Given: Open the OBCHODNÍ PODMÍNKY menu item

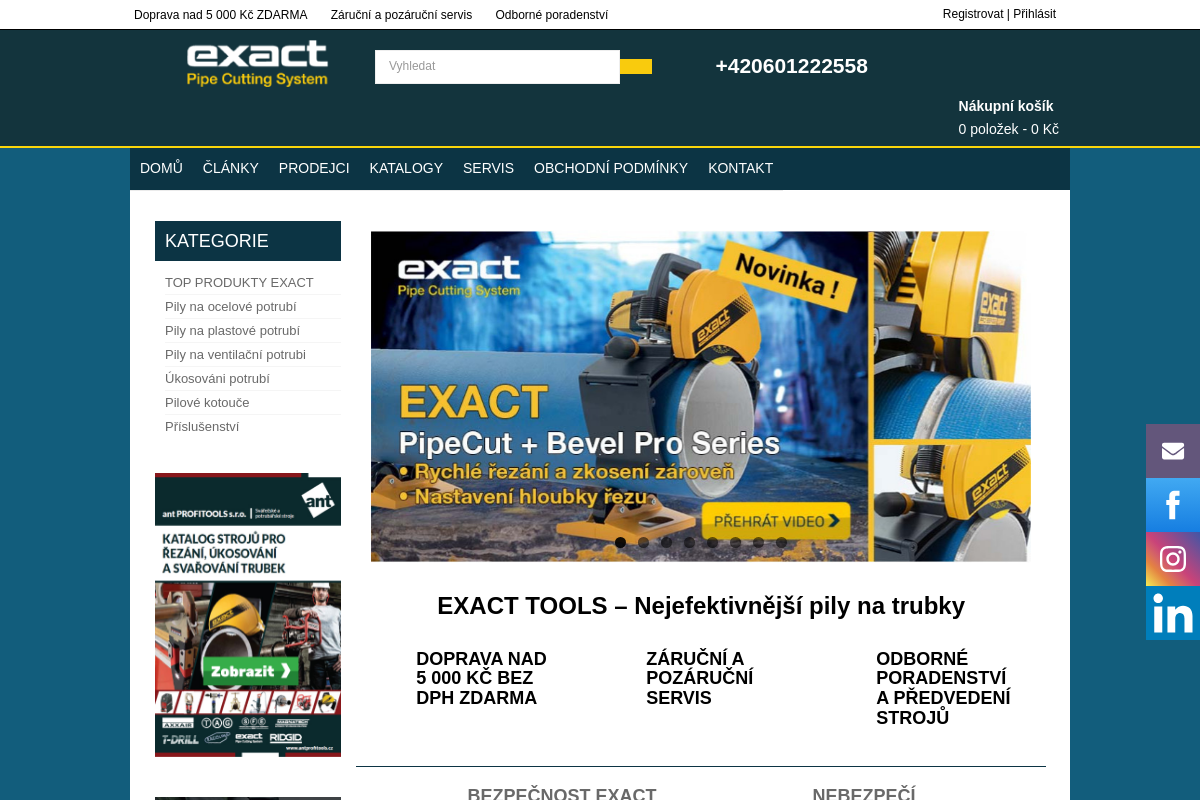Looking at the screenshot, I should pos(611,168).
